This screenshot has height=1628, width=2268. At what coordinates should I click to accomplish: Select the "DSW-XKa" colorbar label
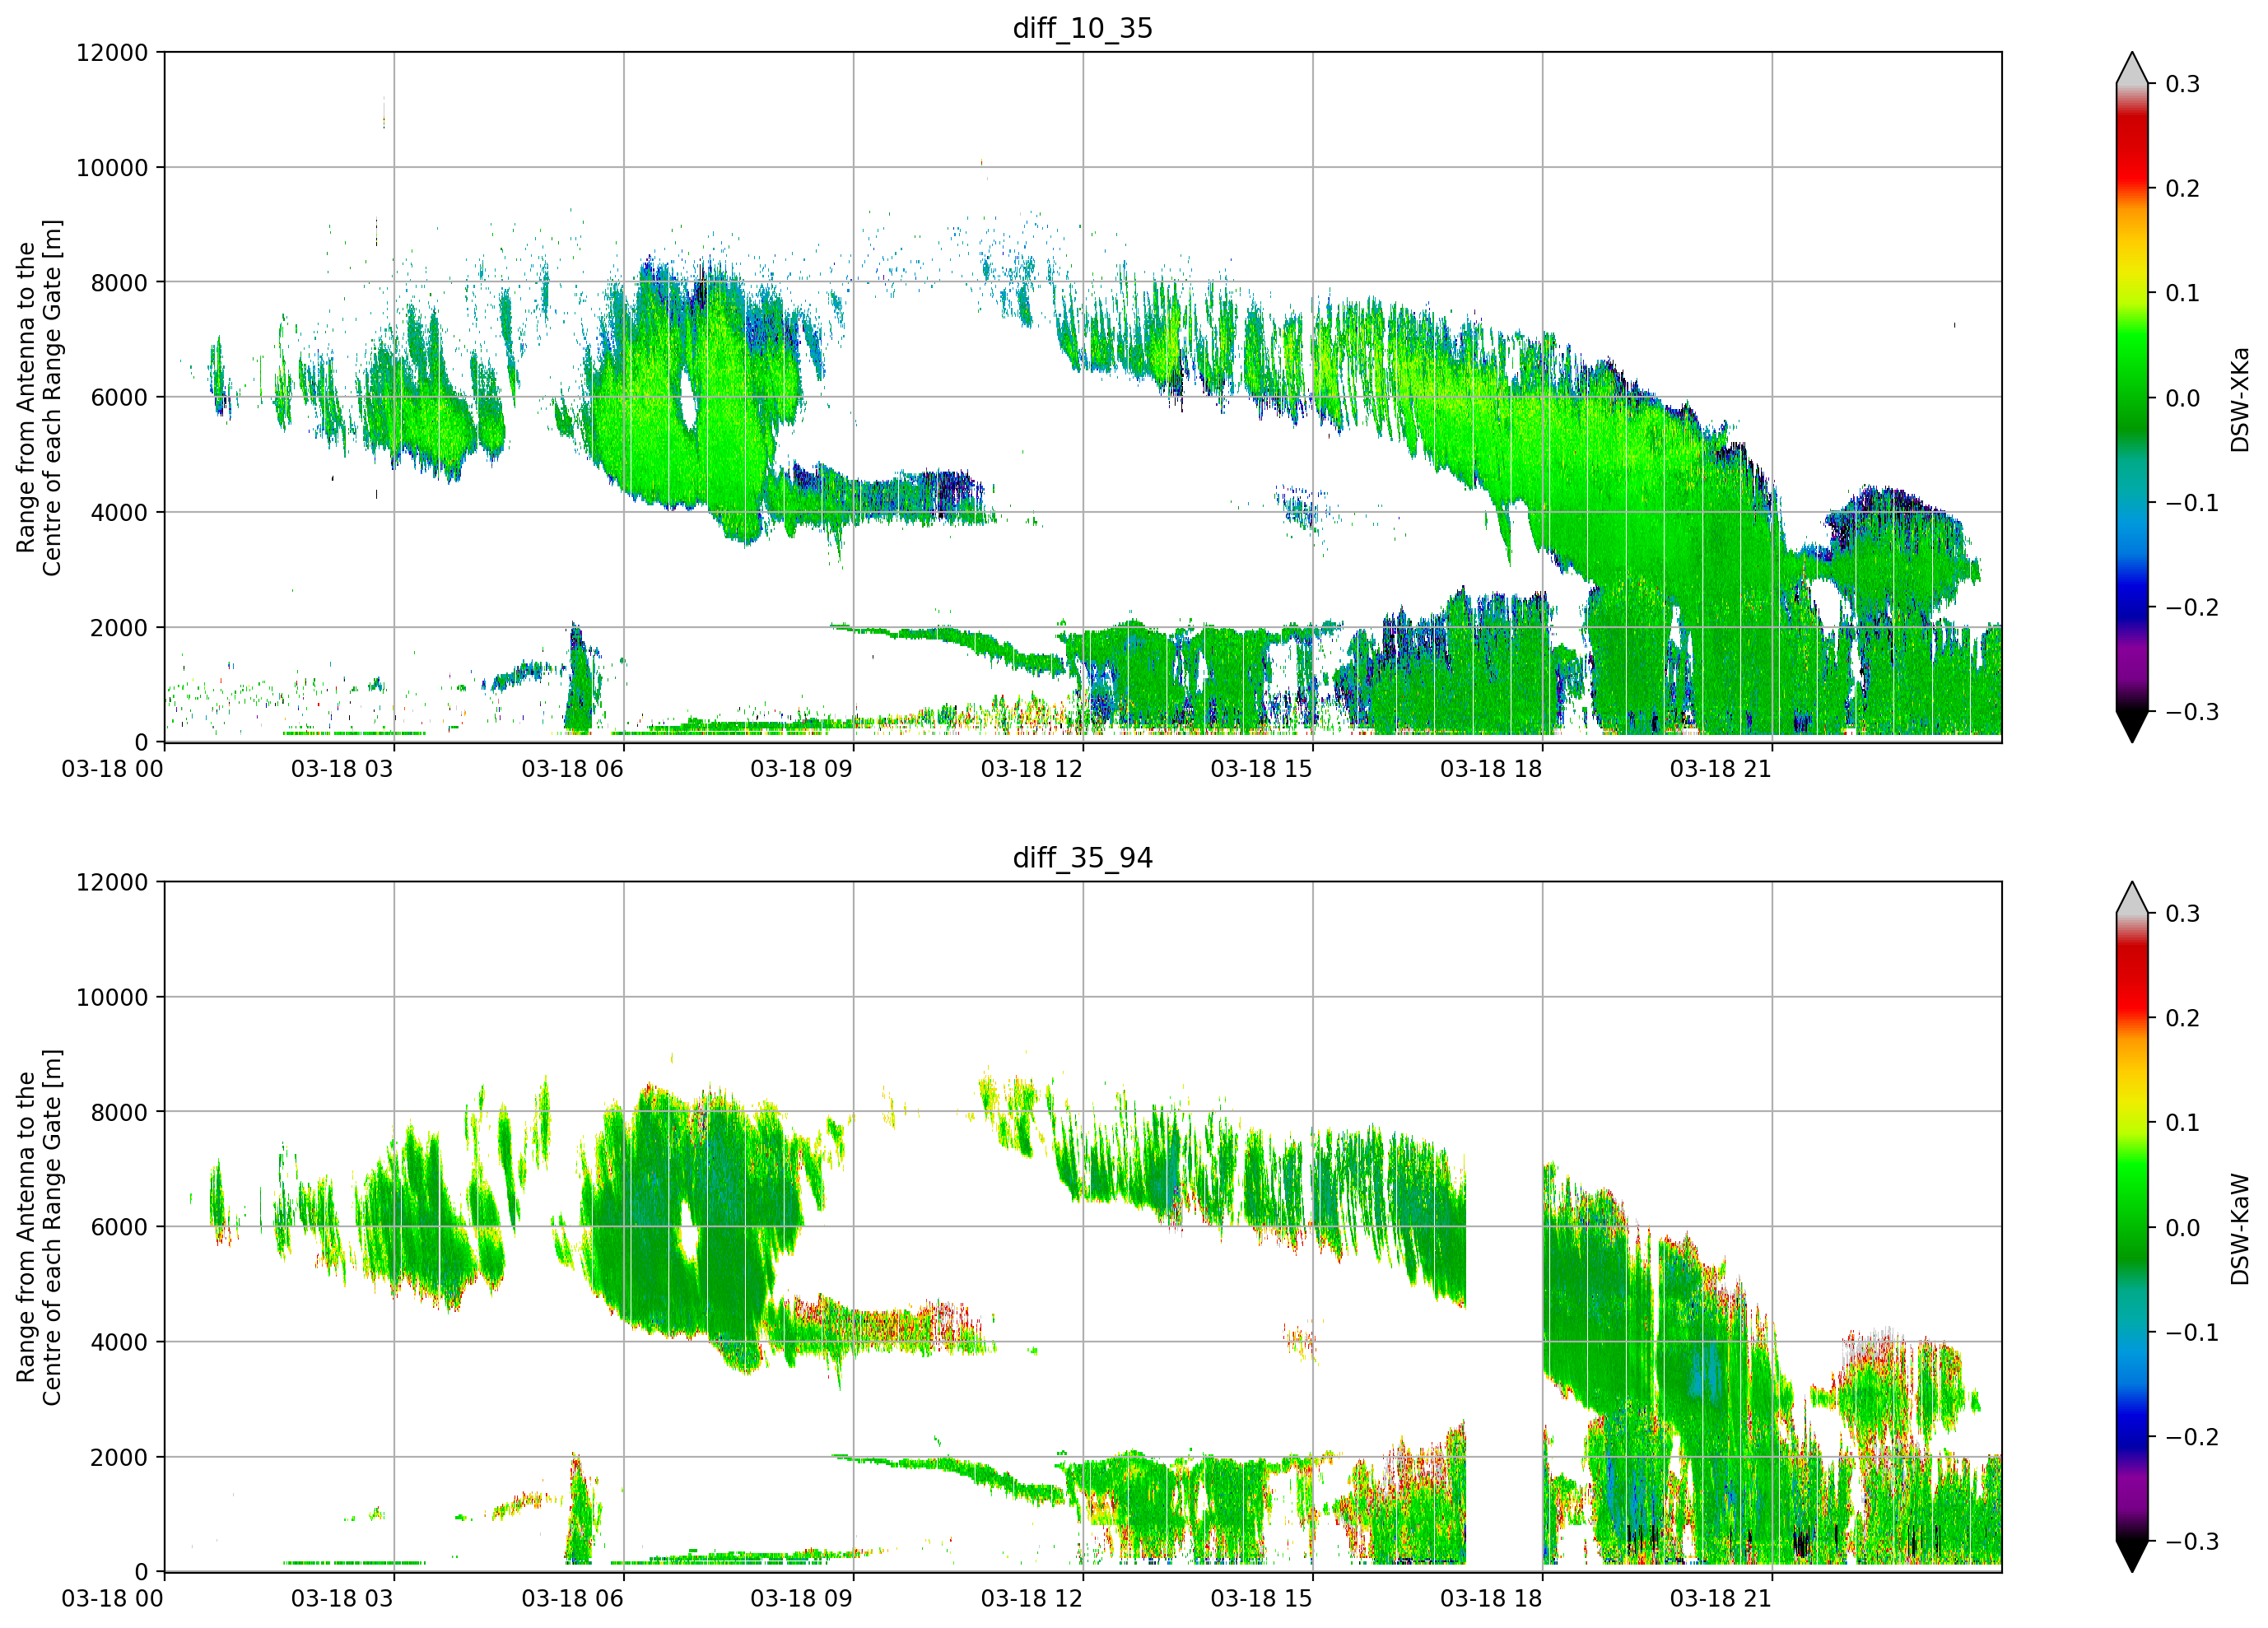2239,399
